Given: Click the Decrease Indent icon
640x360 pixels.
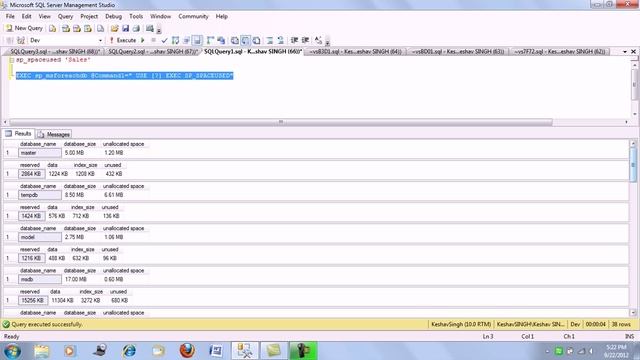Looking at the screenshot, I should click(294, 40).
